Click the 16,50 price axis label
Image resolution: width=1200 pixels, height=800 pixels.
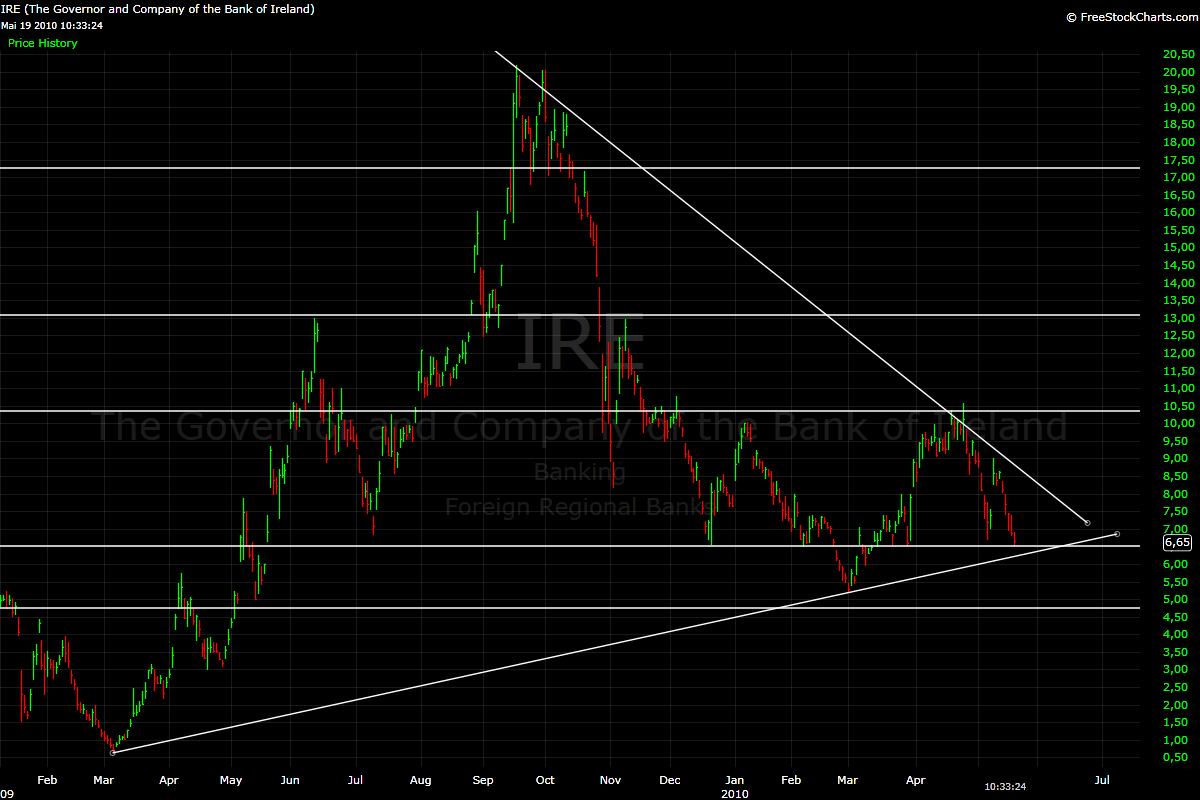(x=1177, y=195)
